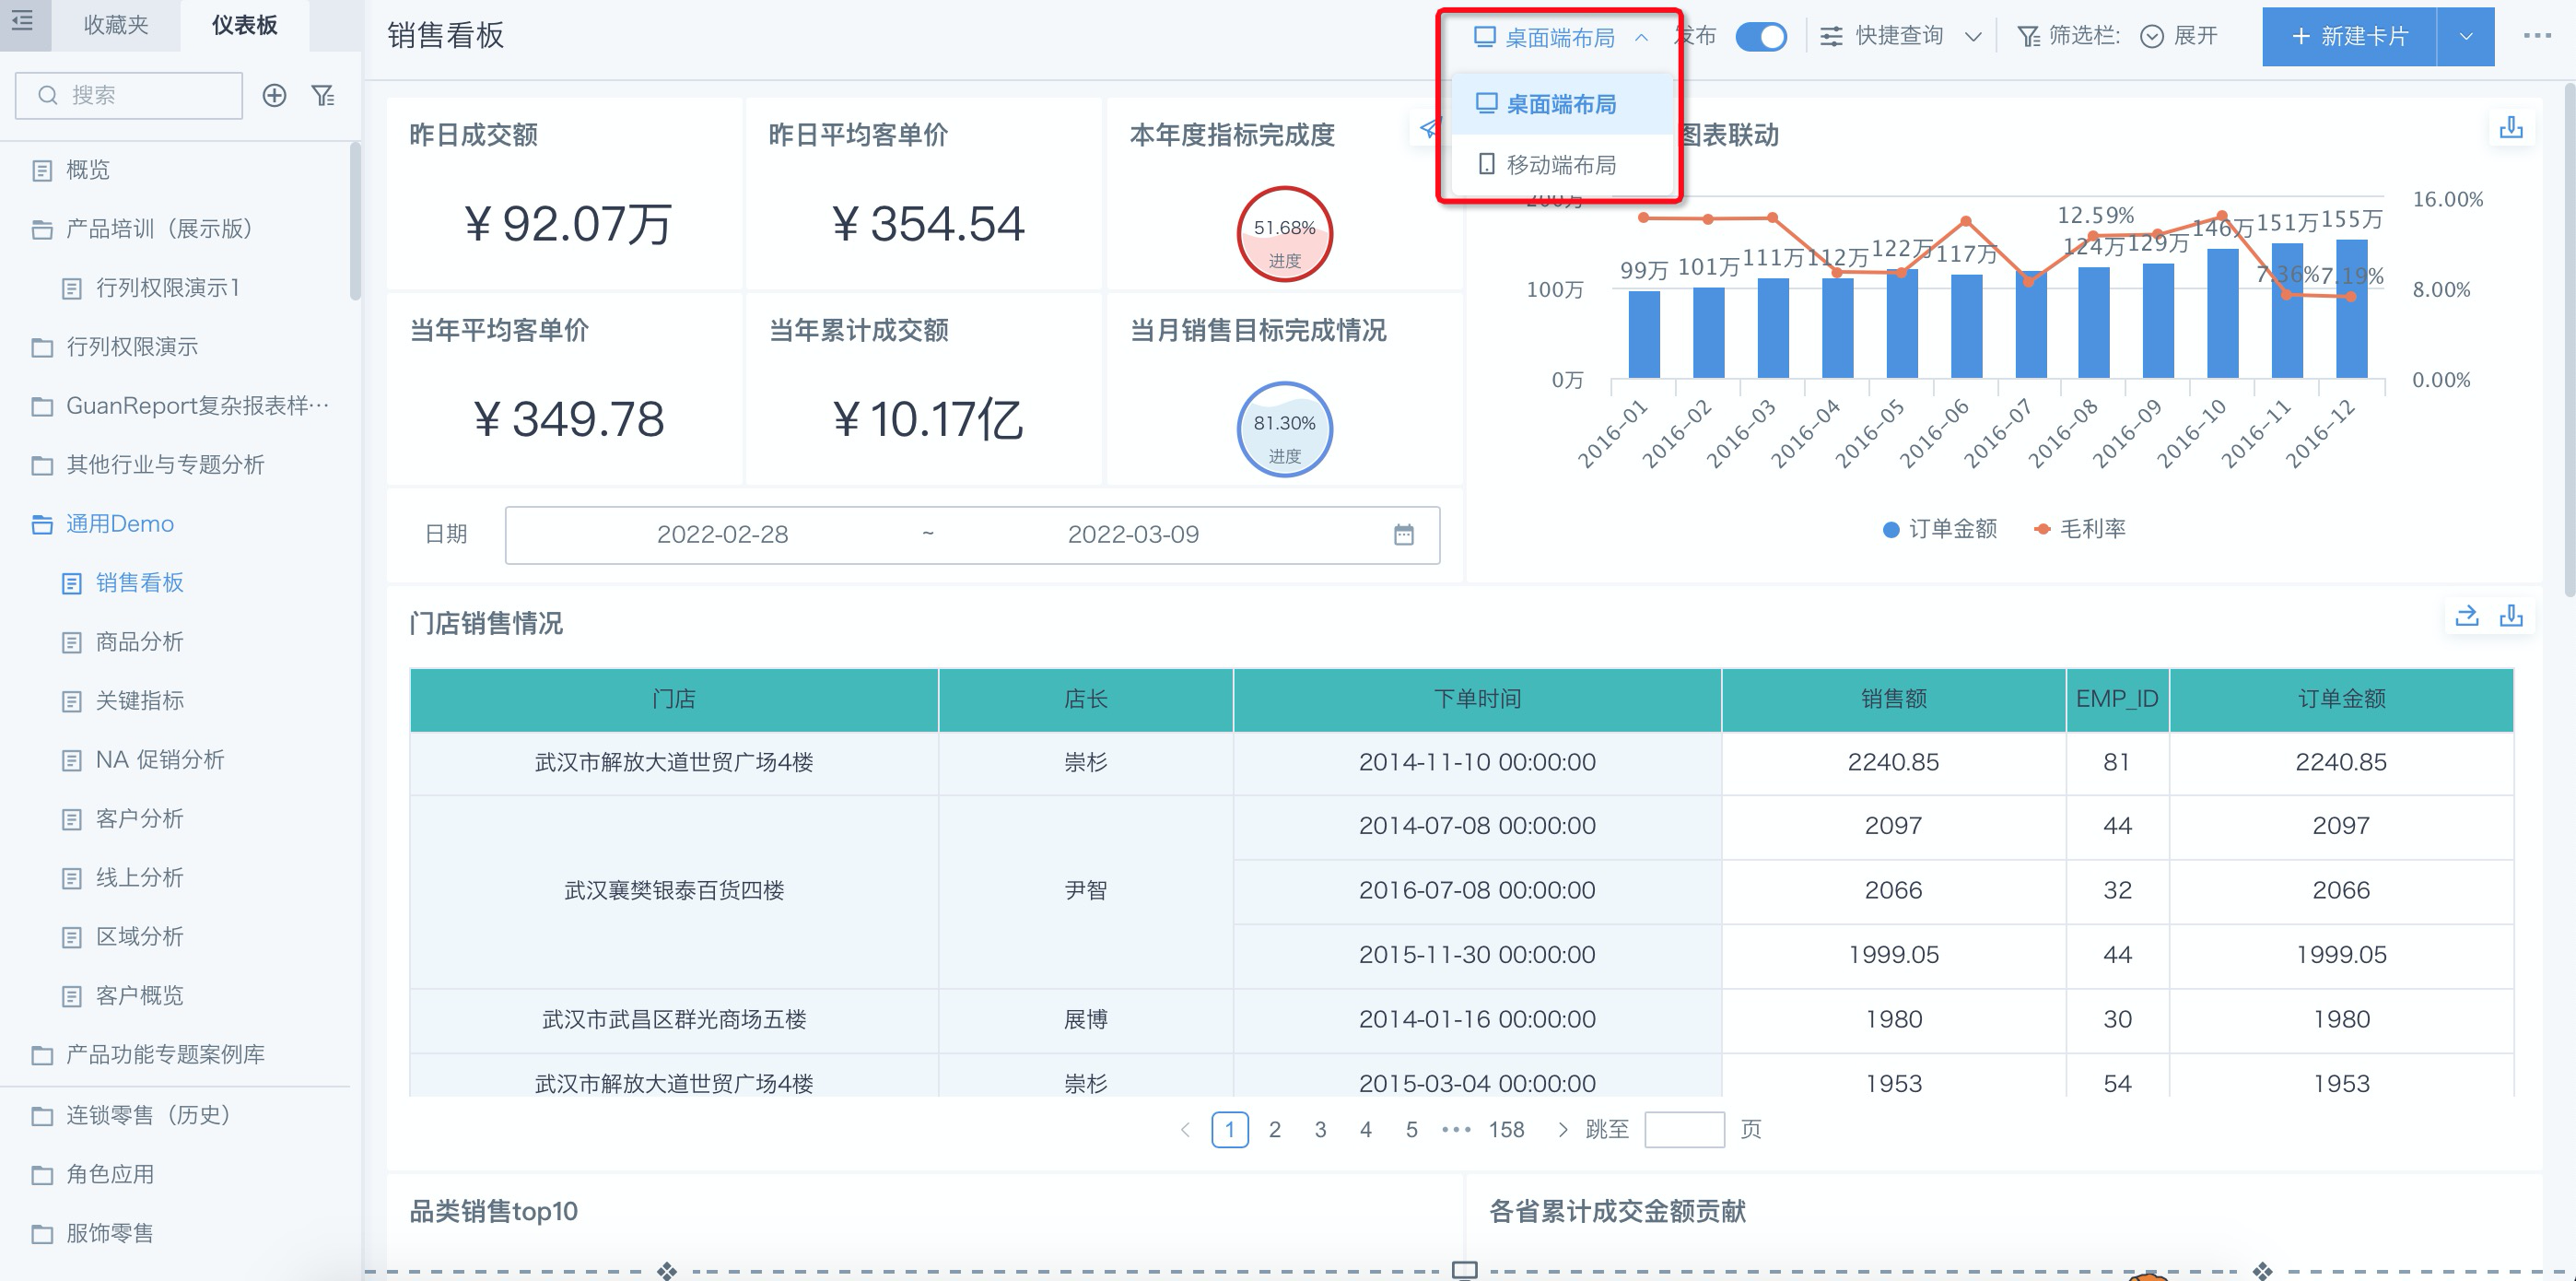
Task: Open the 客户分析 dashboard page
Action: coord(139,819)
